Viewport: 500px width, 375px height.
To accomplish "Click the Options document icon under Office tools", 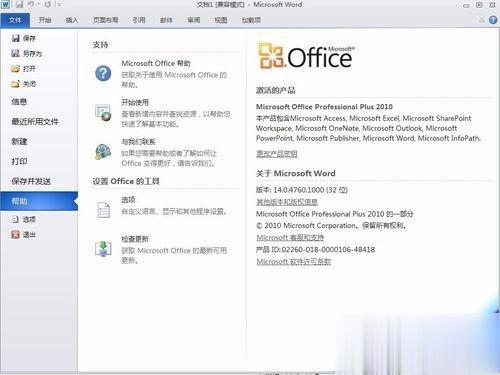I will (103, 210).
